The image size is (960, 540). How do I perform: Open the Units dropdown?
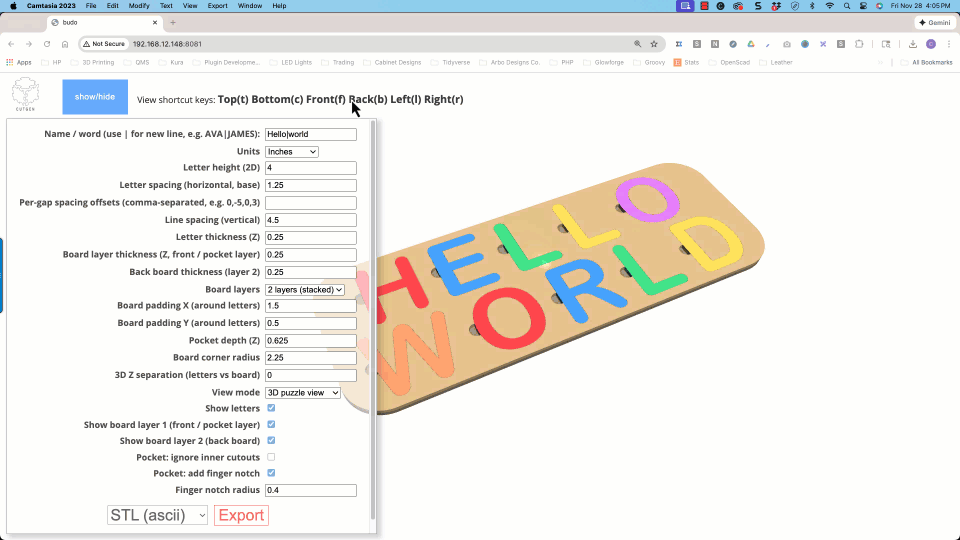pyautogui.click(x=292, y=152)
